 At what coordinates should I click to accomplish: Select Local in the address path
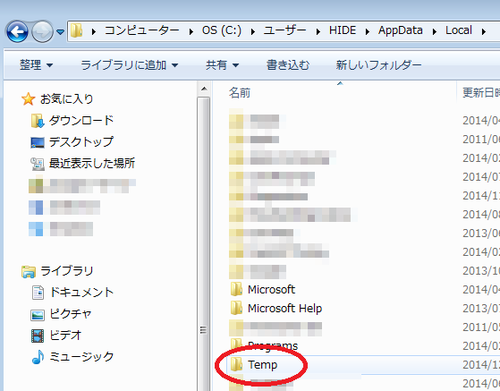click(x=458, y=31)
